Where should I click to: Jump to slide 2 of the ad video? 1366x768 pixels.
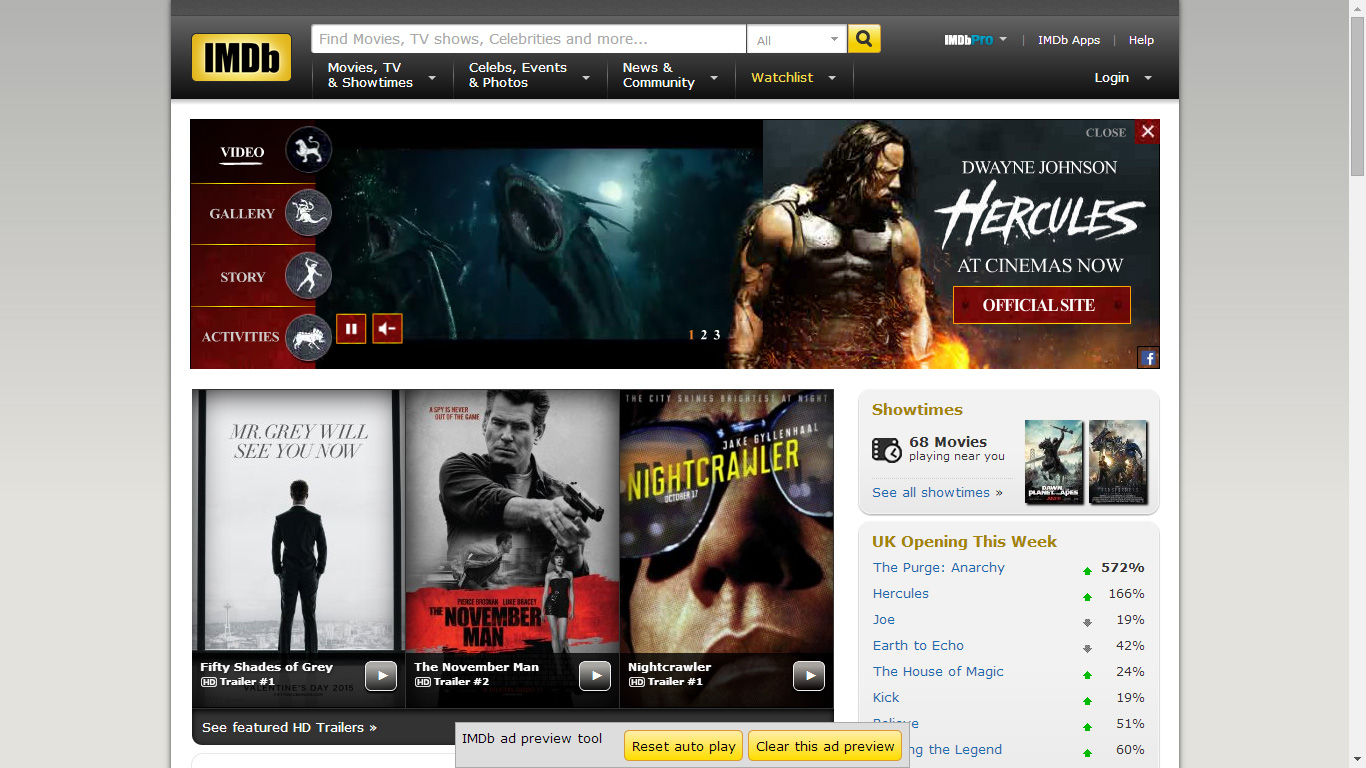[x=704, y=335]
